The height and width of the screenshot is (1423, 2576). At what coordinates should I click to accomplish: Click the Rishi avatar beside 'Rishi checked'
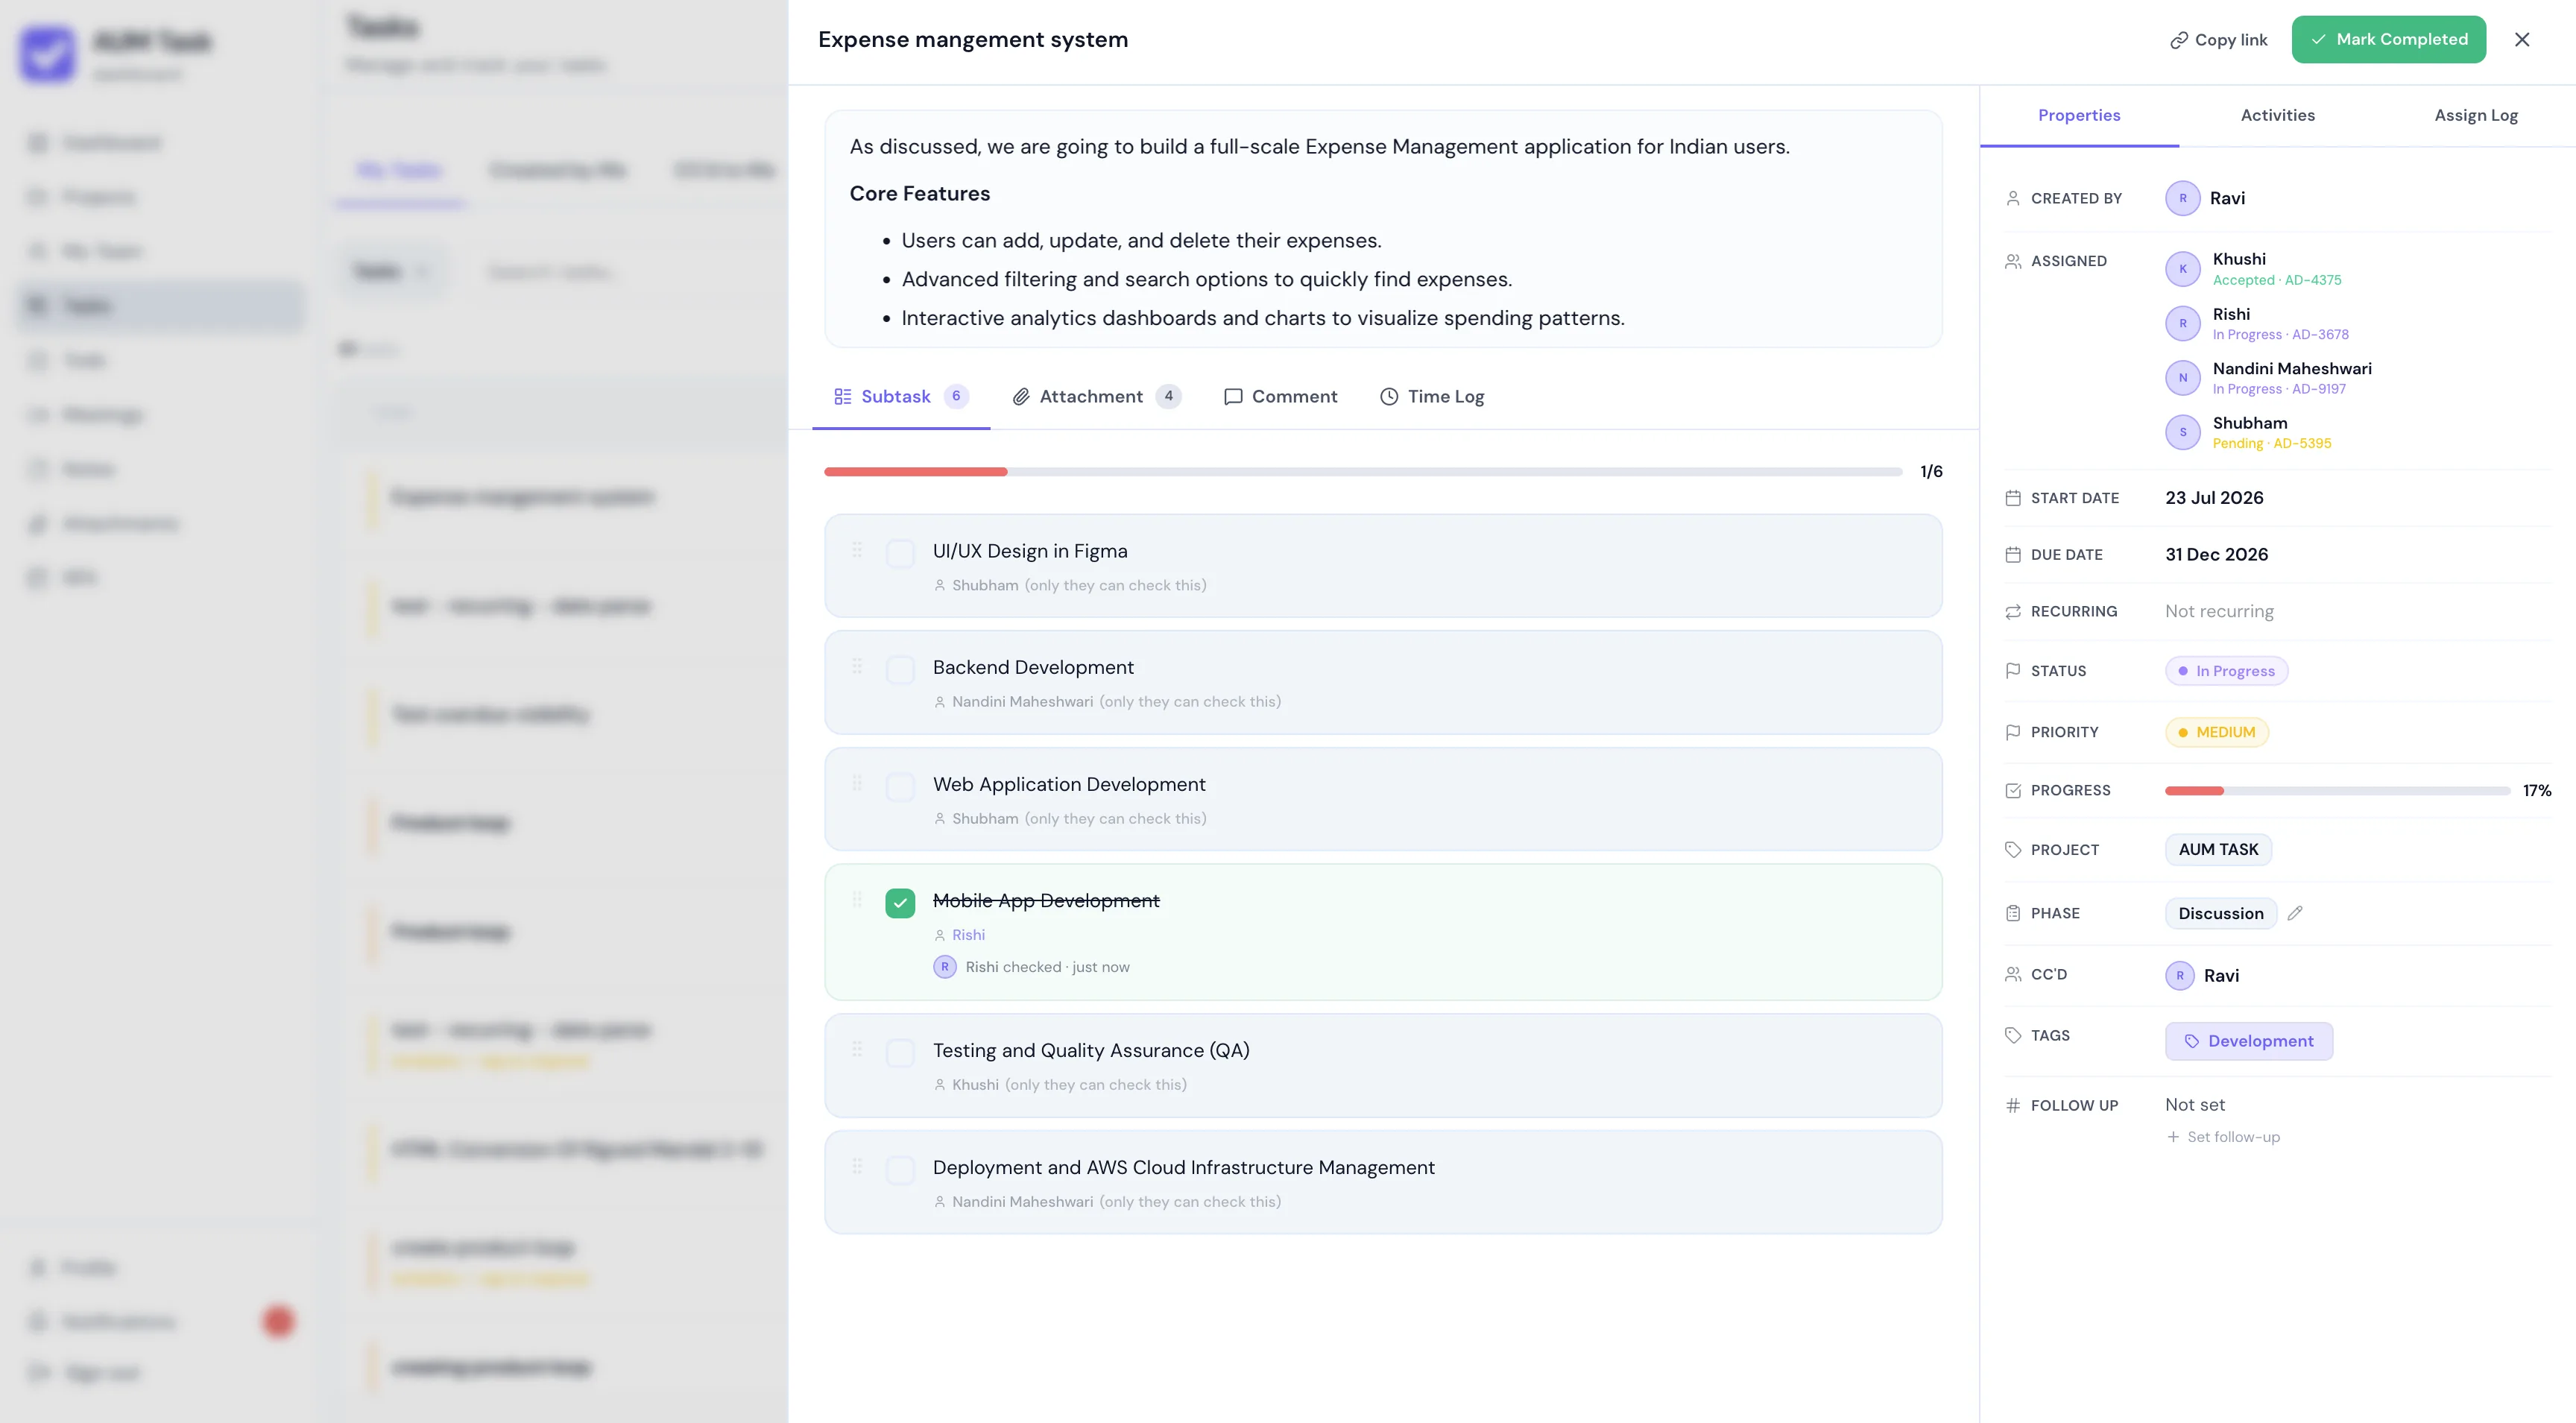[x=944, y=967]
